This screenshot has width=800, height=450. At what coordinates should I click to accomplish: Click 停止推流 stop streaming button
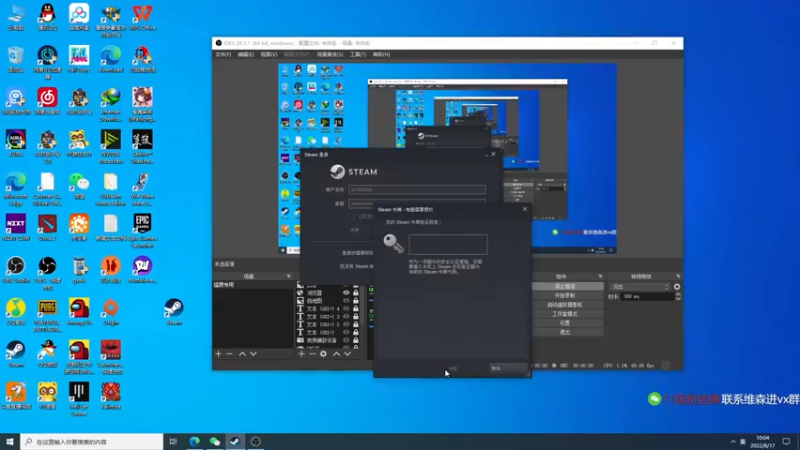point(564,287)
